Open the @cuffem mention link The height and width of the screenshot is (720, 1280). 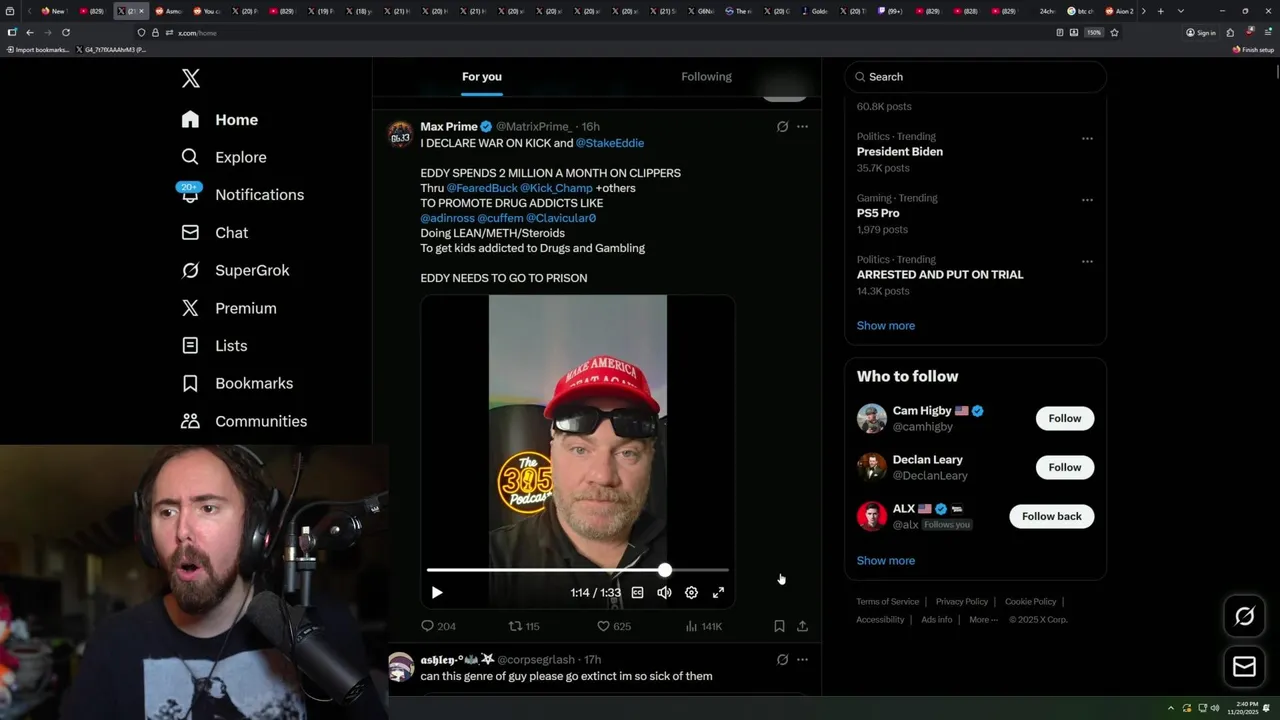[x=500, y=218]
